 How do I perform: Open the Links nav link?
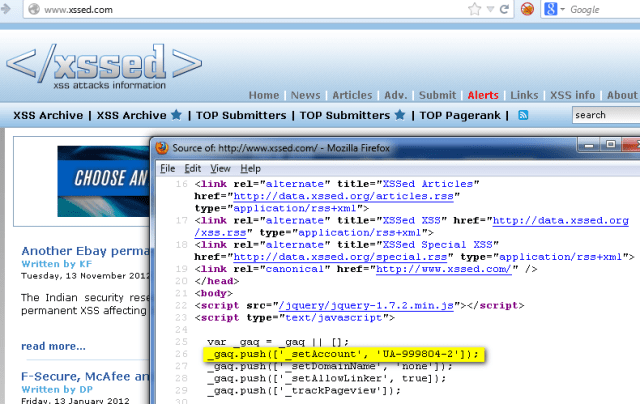coord(524,95)
